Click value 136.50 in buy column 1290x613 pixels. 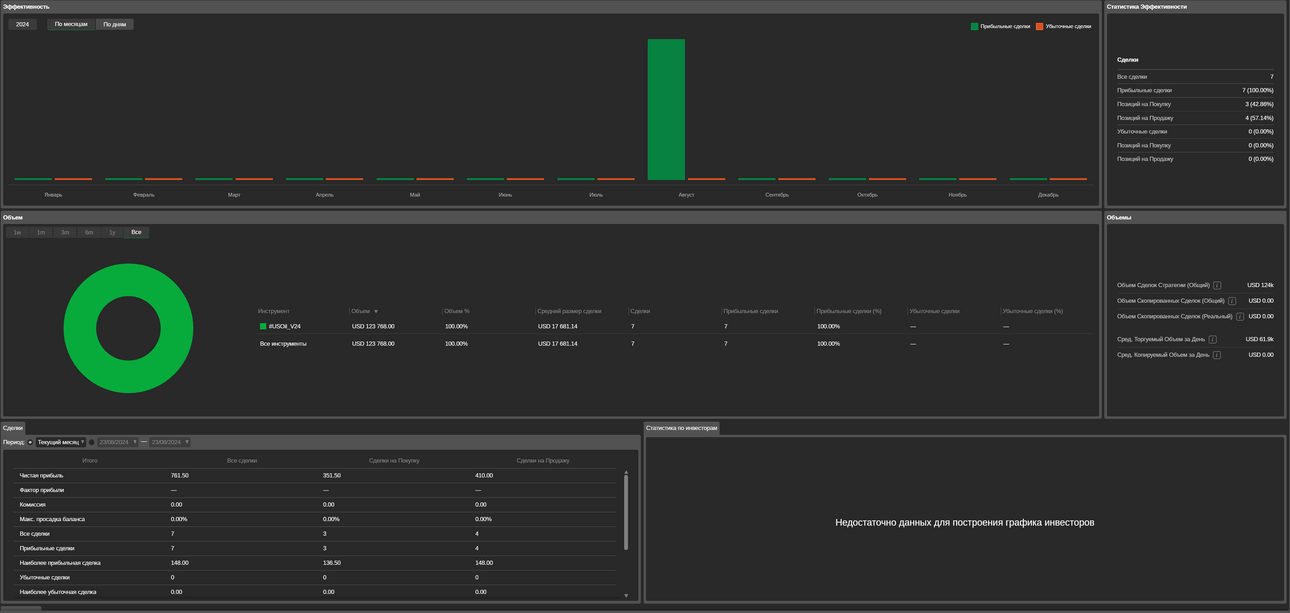332,563
